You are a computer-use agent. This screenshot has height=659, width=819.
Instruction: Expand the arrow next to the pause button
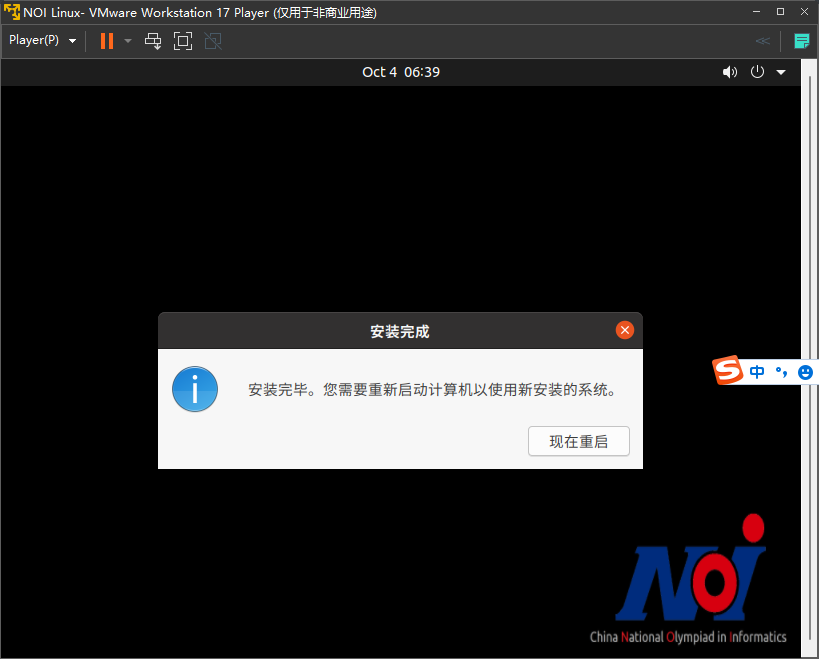pyautogui.click(x=128, y=41)
